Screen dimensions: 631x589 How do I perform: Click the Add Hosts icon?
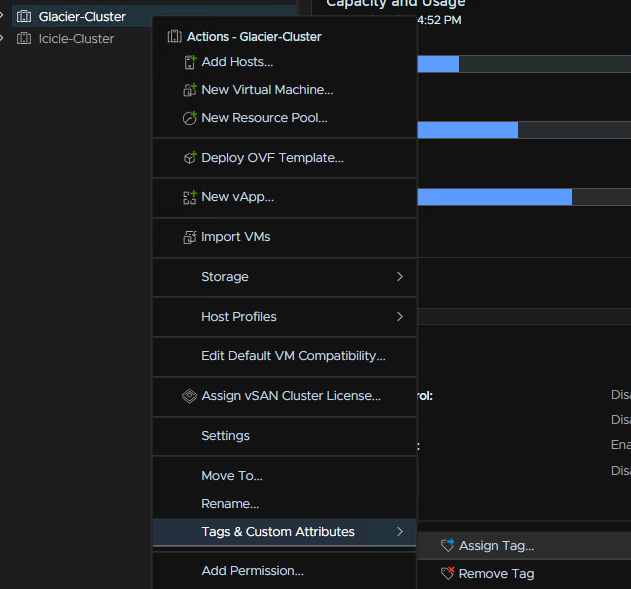[190, 62]
